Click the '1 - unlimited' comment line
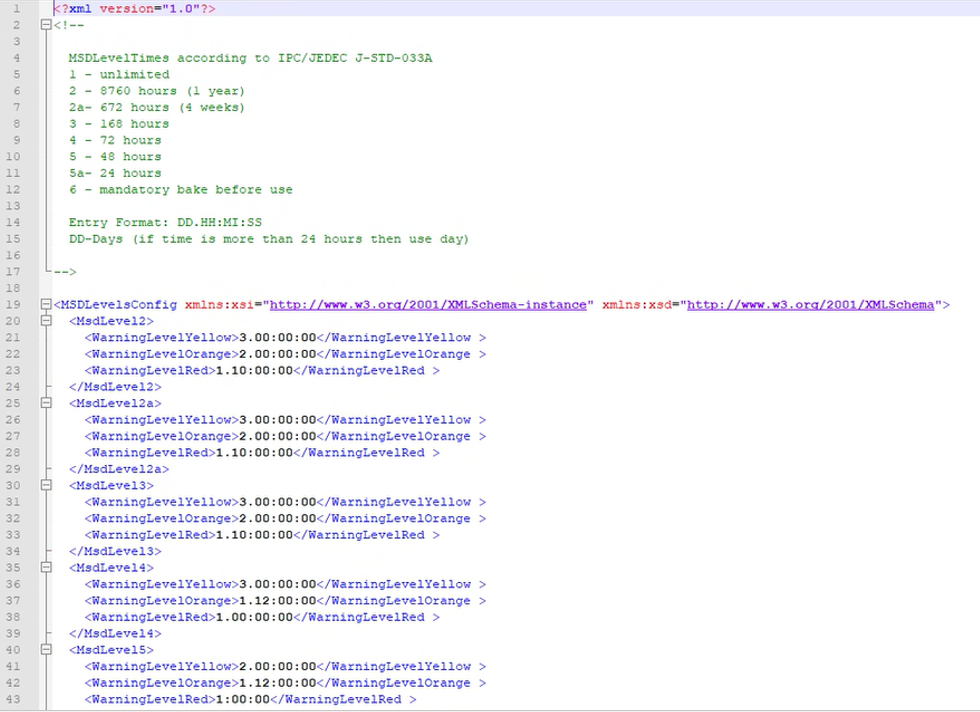980x712 pixels. (119, 74)
